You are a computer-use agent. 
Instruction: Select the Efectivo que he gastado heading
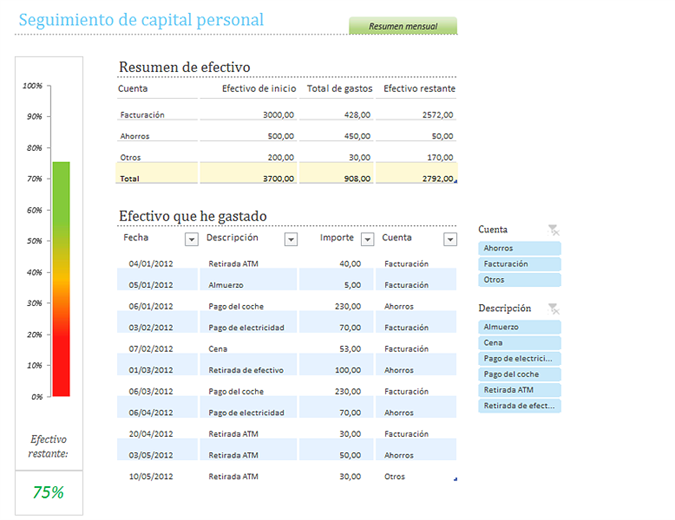[193, 216]
